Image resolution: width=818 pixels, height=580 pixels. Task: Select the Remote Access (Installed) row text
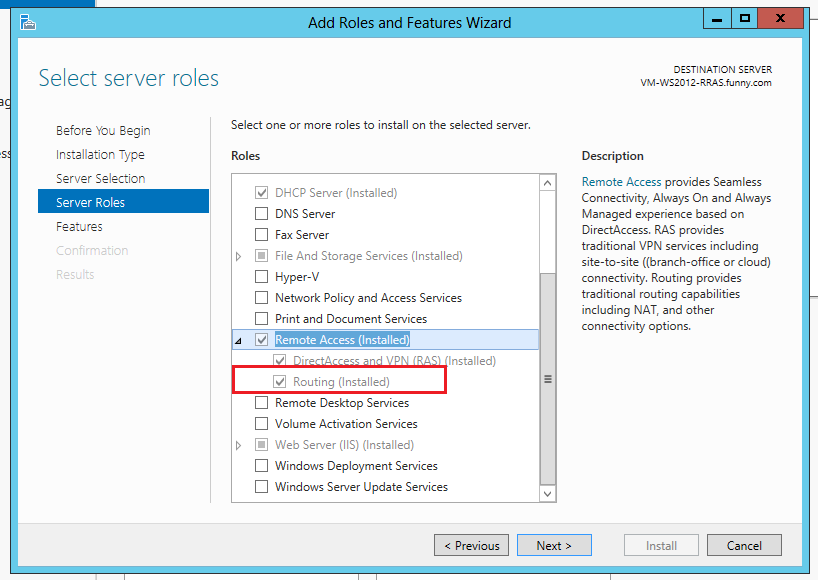342,340
